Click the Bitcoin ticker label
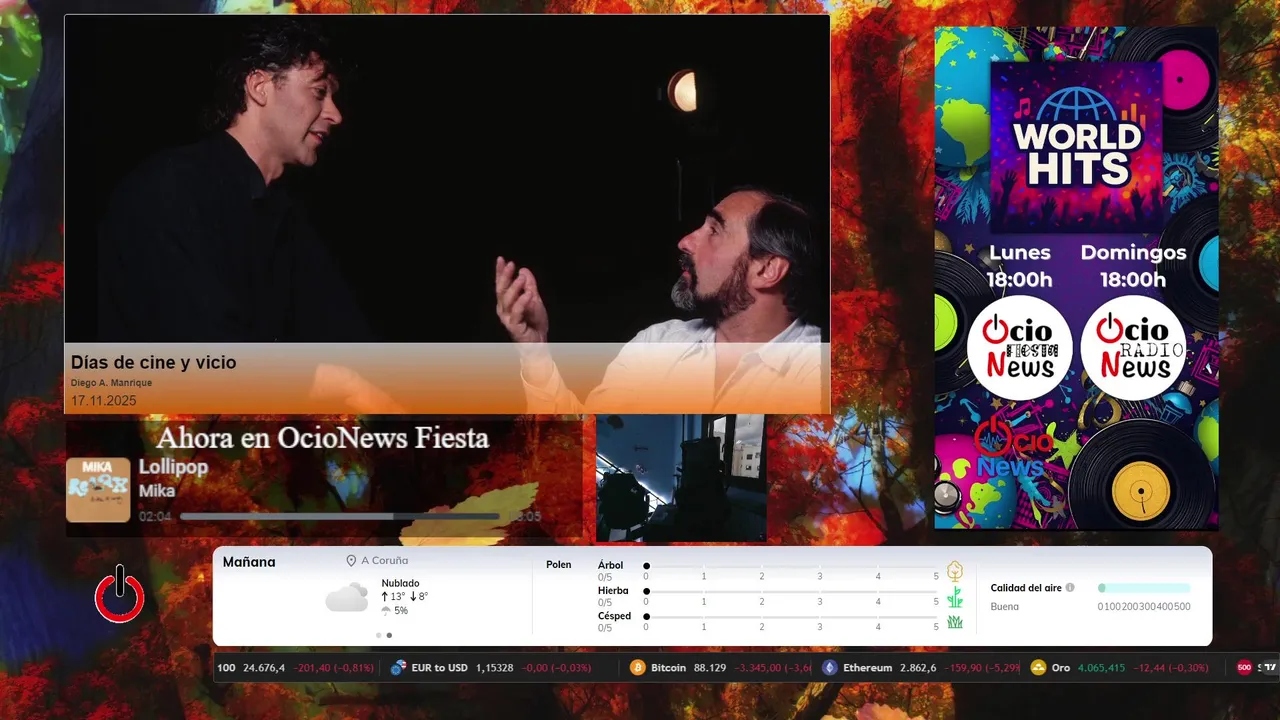The width and height of the screenshot is (1280, 720). pos(668,668)
